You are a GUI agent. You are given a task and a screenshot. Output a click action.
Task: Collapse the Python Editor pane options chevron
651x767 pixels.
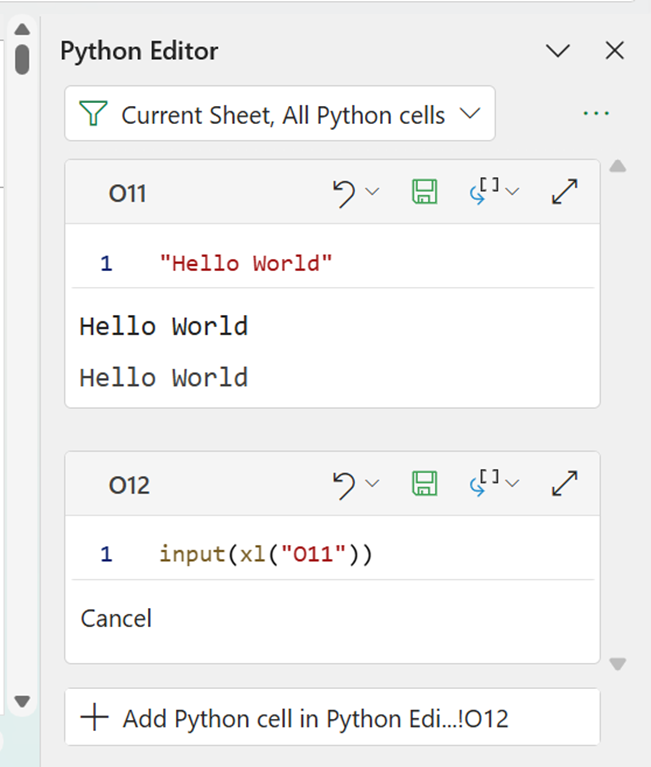557,51
